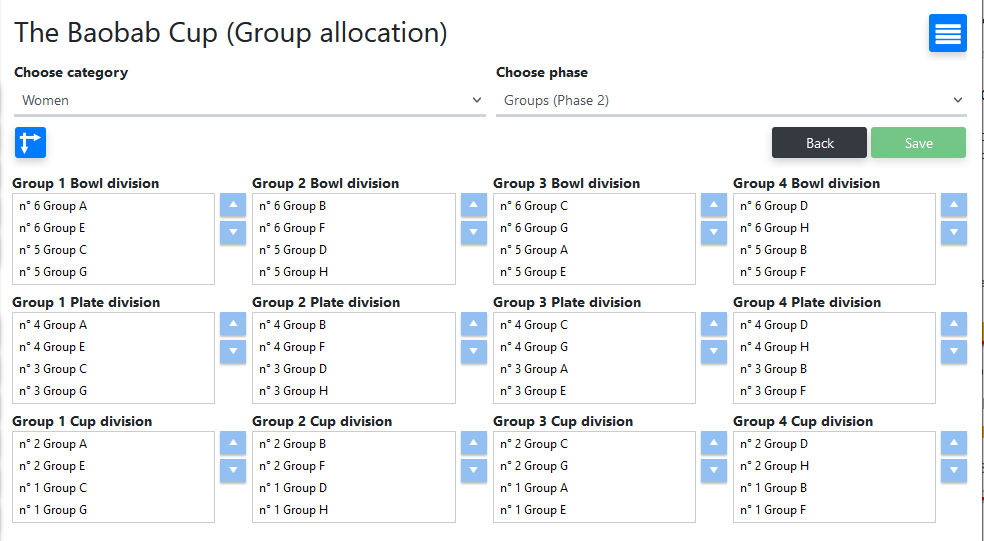Viewport: 984px width, 541px height.
Task: Move down in Group 2 Cup division
Action: point(473,470)
